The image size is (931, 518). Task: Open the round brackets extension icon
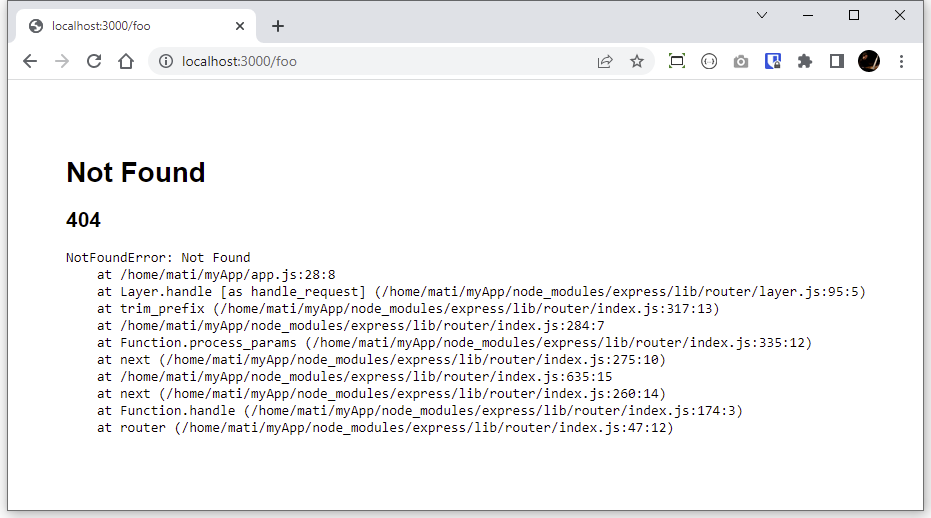(709, 61)
